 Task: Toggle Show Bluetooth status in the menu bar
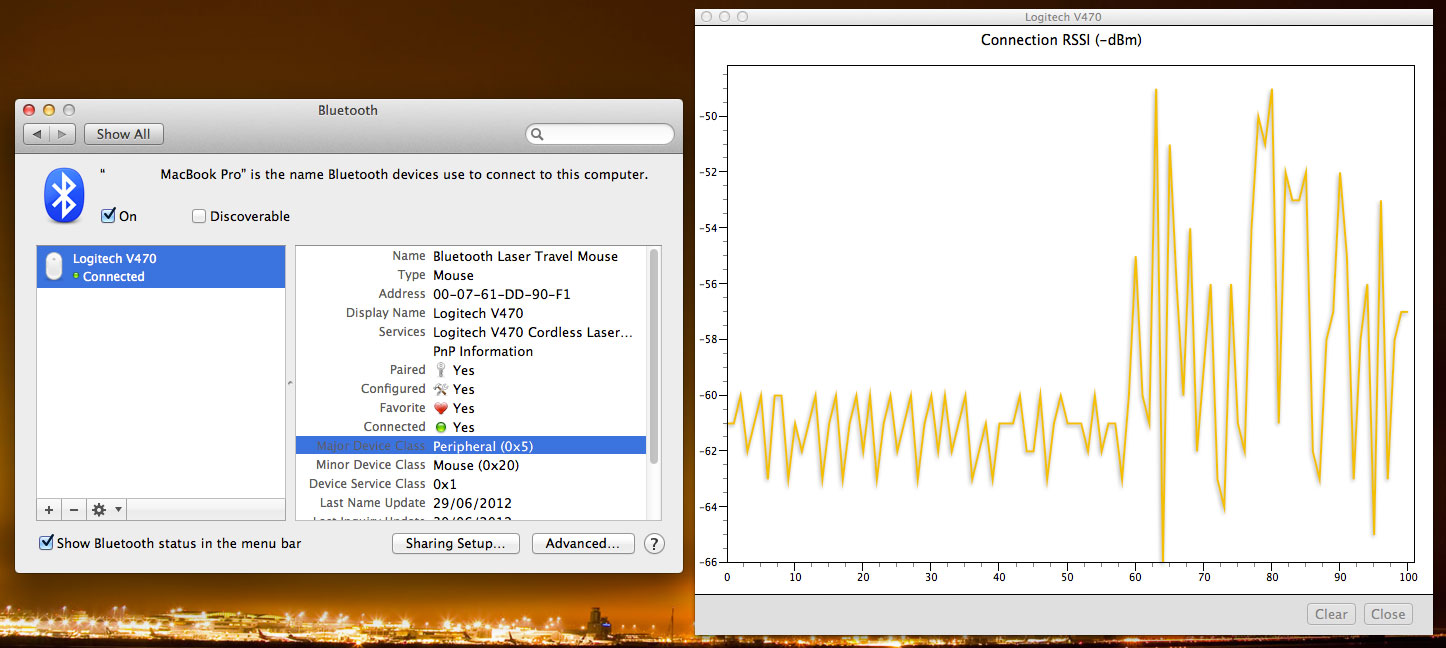click(x=46, y=543)
